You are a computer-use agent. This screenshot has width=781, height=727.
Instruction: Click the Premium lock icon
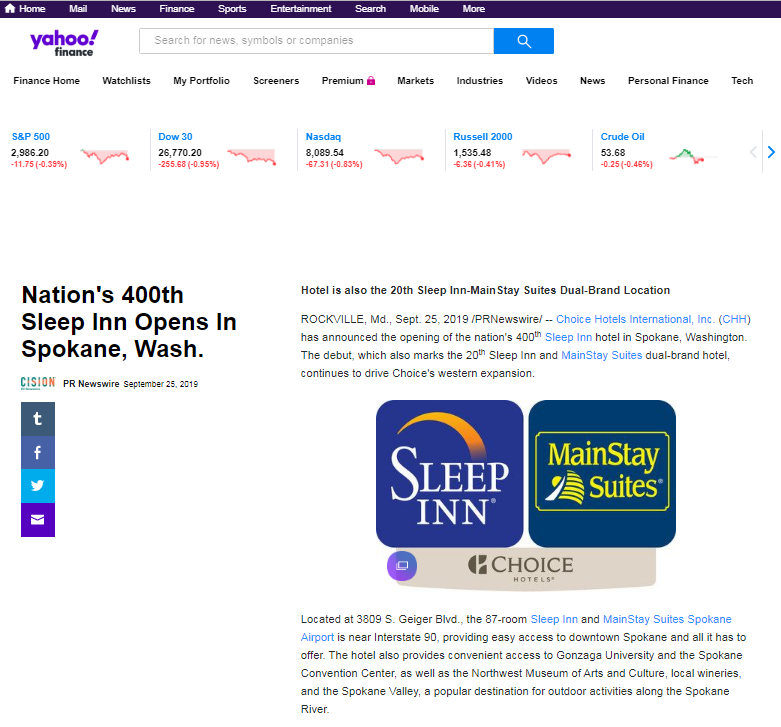point(371,81)
